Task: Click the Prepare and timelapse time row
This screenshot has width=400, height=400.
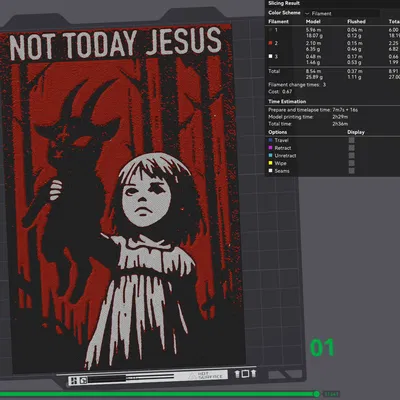Action: coord(313,109)
